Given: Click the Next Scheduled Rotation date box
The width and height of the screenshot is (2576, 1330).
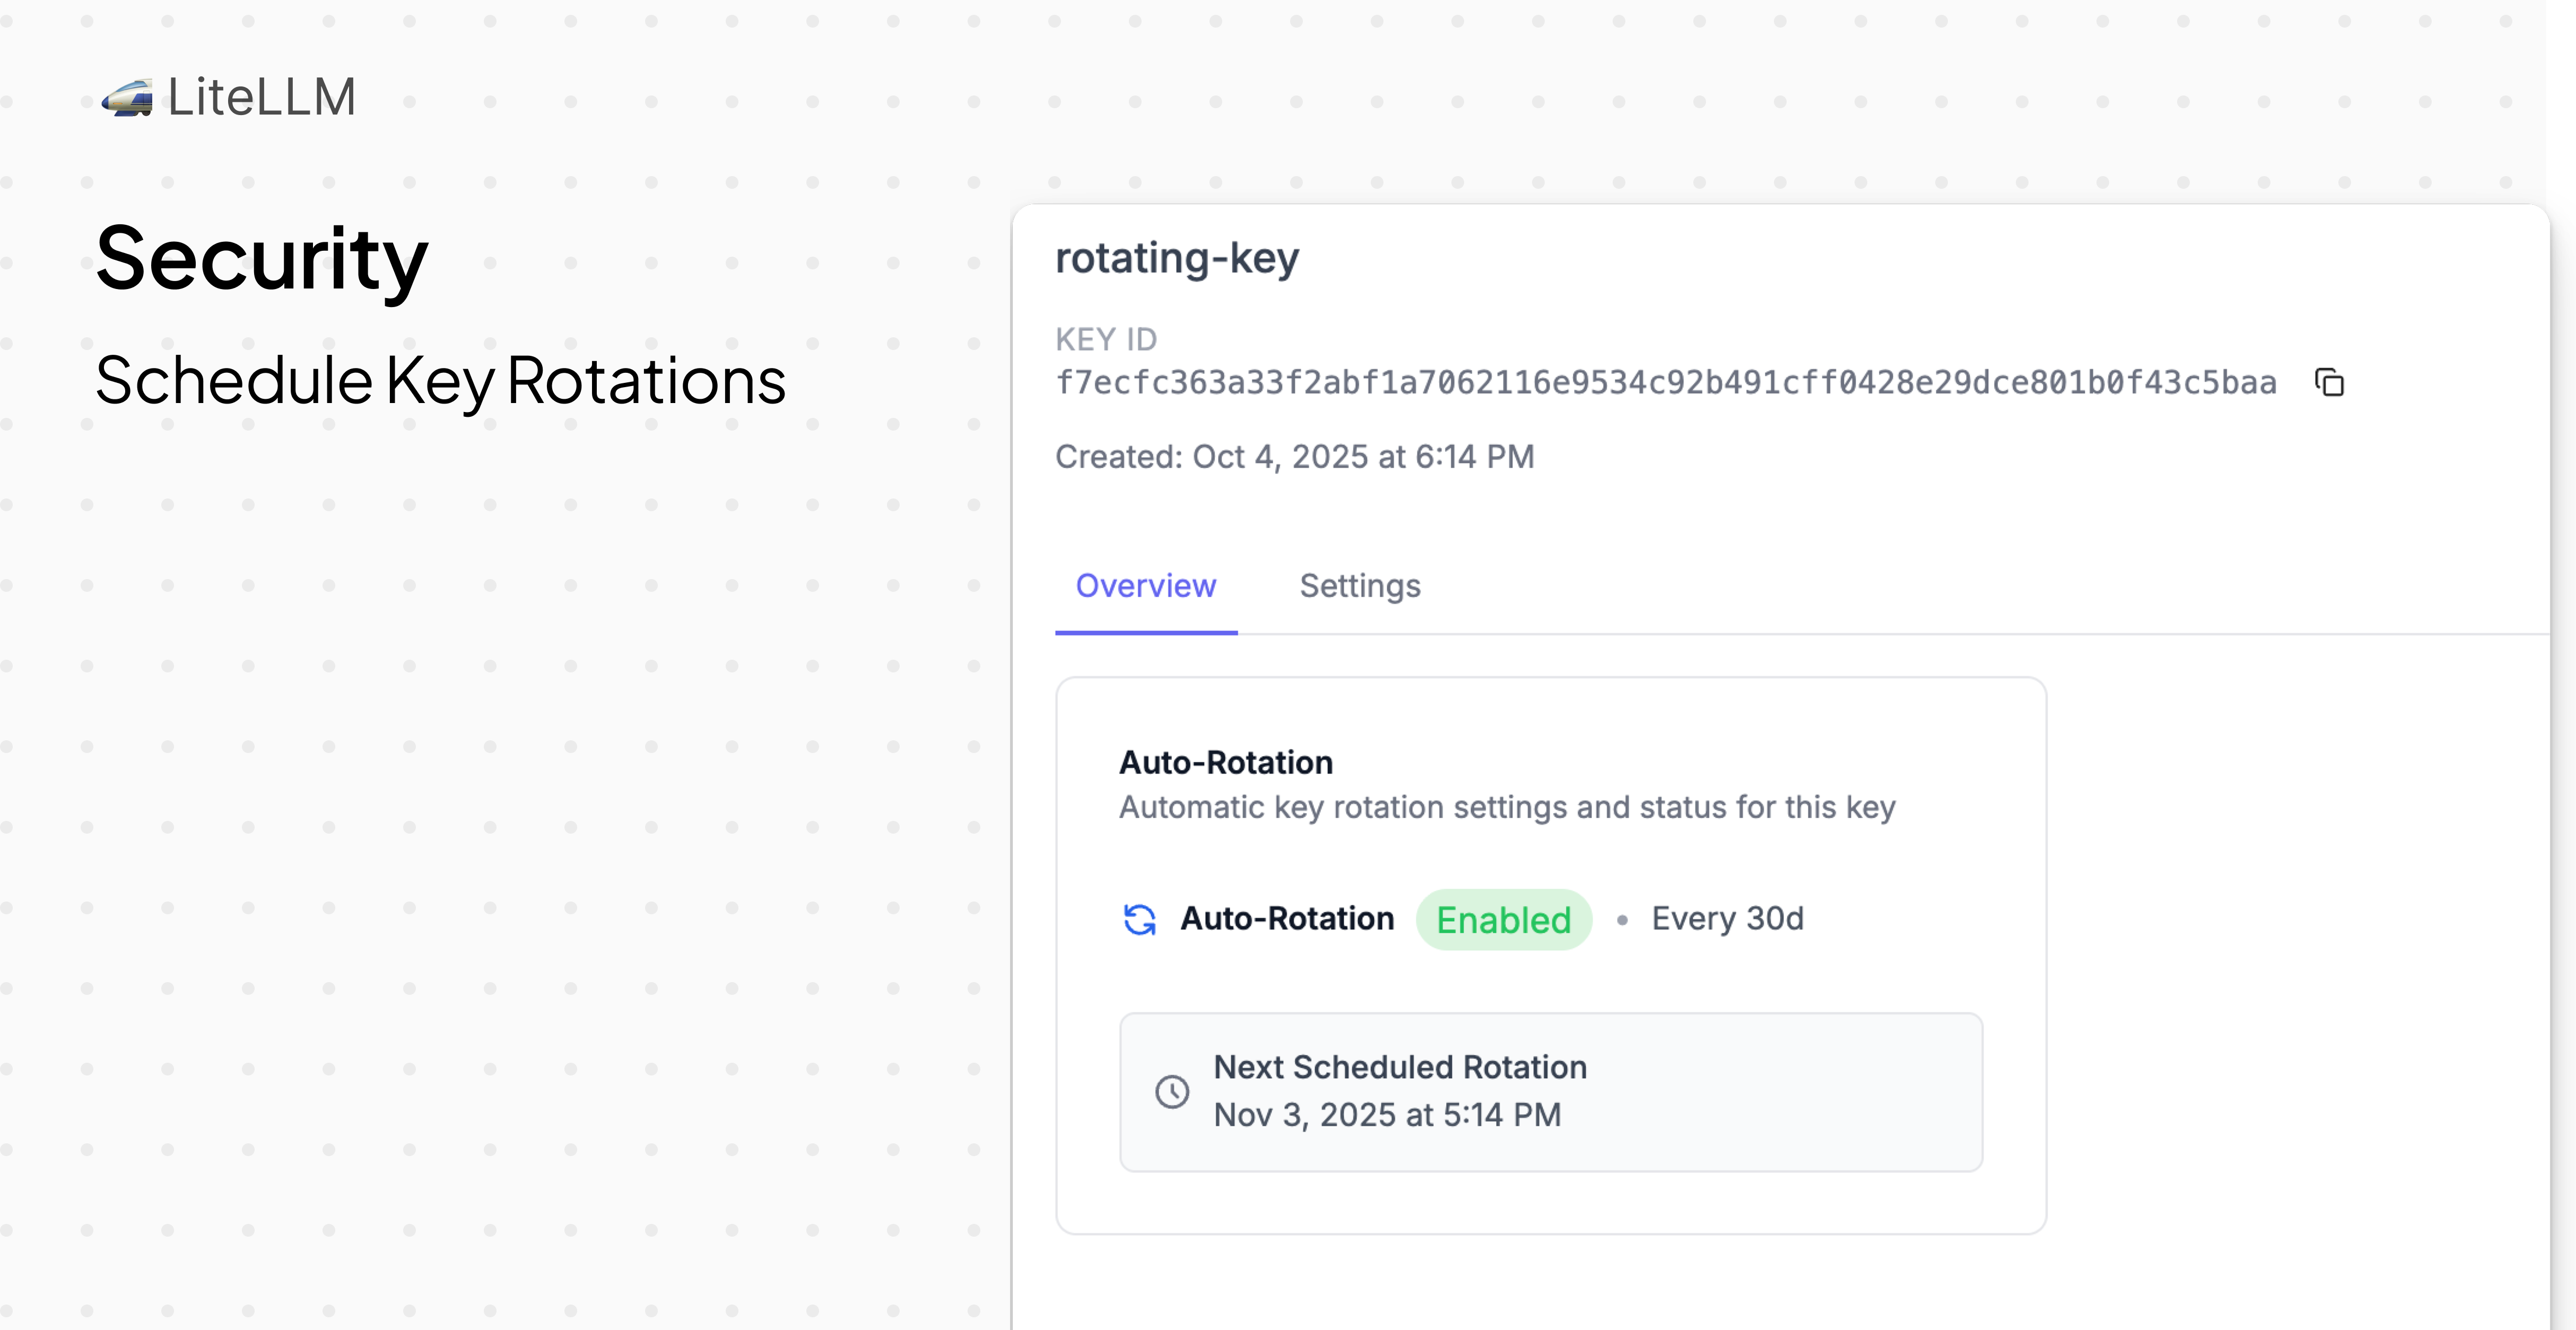Looking at the screenshot, I should click(1551, 1092).
